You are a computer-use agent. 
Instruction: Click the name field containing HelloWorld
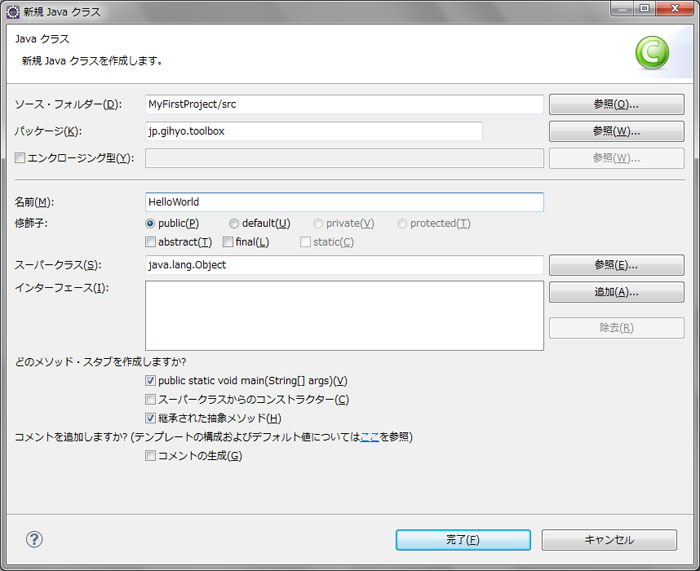click(344, 202)
